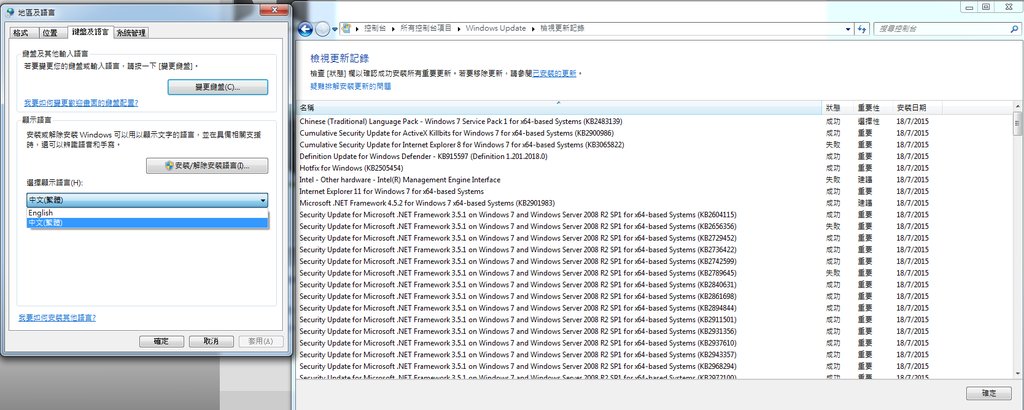Click the 套用(A) button
The height and width of the screenshot is (410, 1024).
click(x=261, y=341)
